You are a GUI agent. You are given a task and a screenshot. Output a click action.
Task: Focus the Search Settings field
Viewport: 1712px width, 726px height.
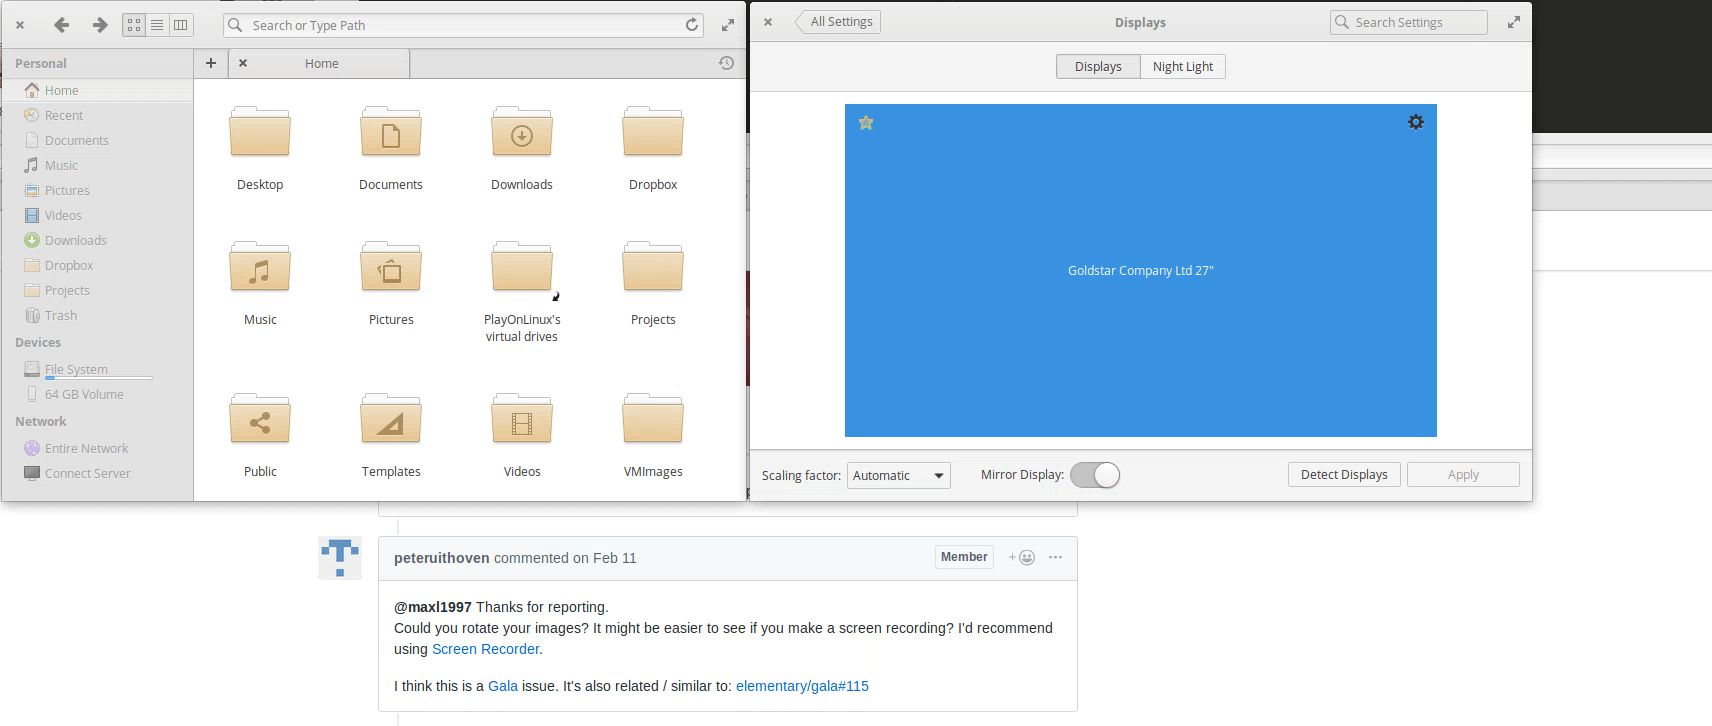pos(1408,22)
